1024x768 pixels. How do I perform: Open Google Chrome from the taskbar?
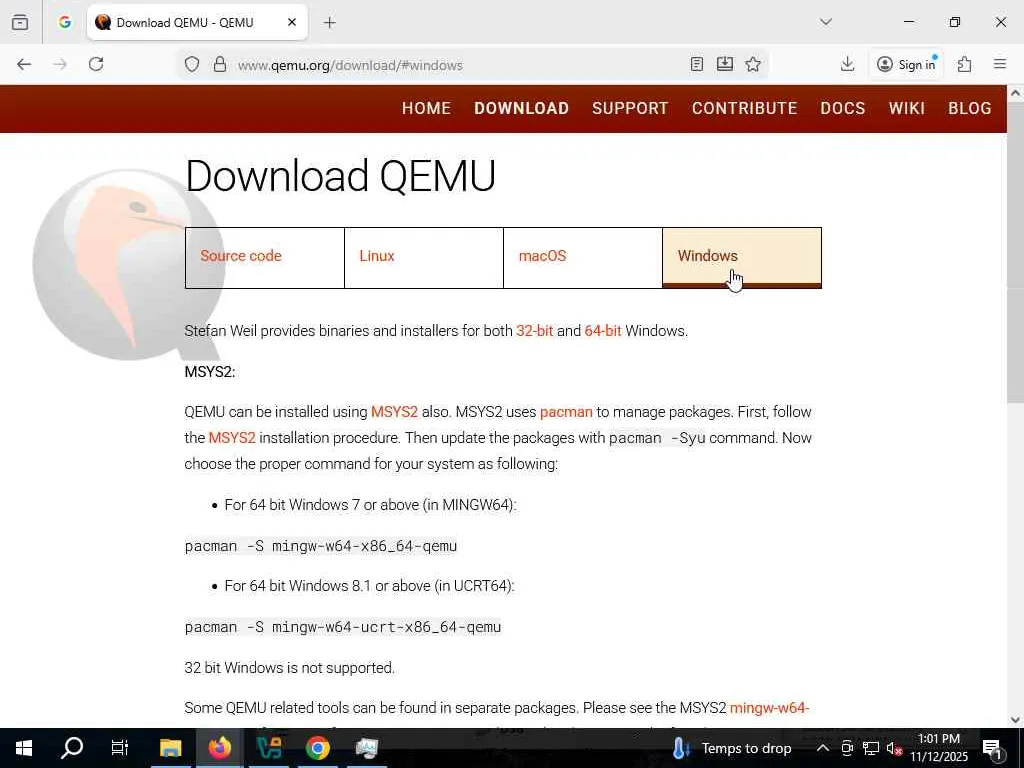317,748
